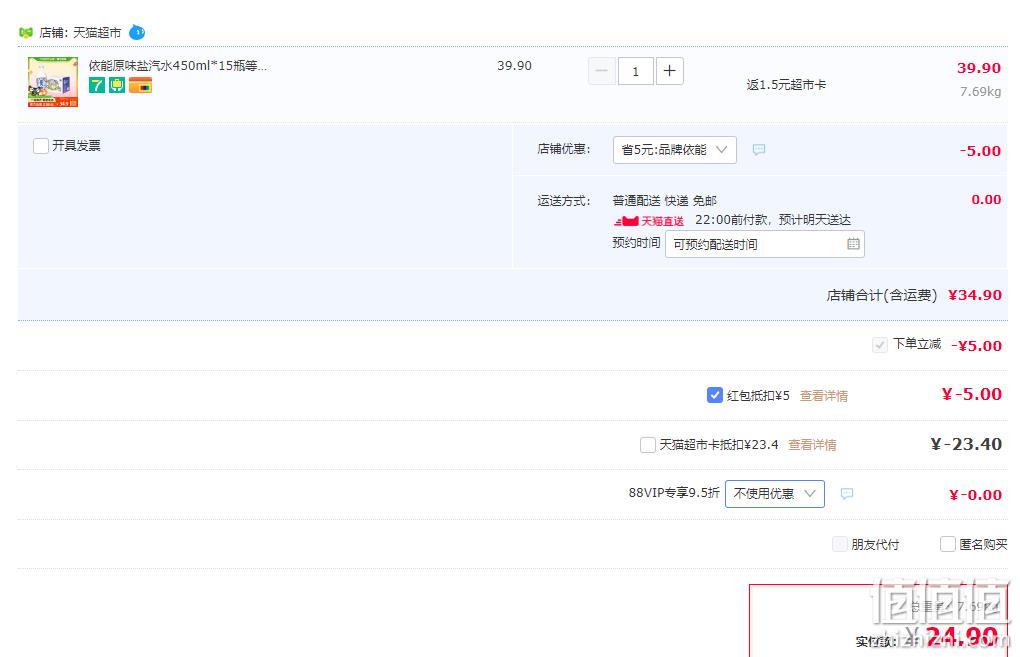The height and width of the screenshot is (657, 1020).
Task: Click the weight text 7.69kg
Action: pyautogui.click(x=980, y=92)
